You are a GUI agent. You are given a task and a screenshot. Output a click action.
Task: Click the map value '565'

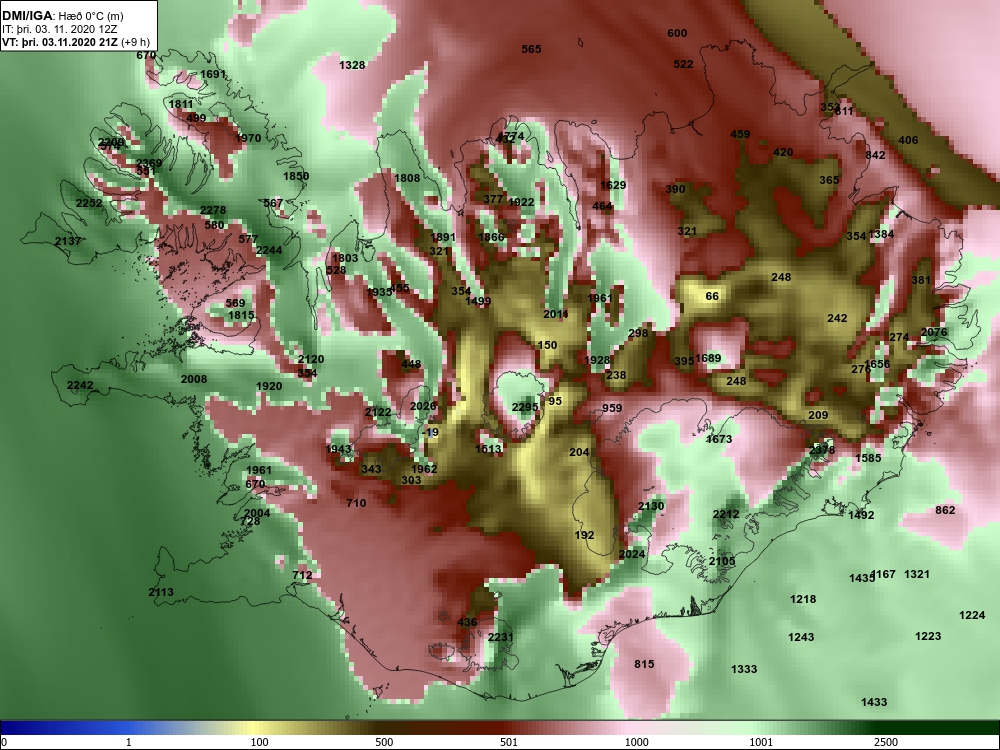point(531,49)
